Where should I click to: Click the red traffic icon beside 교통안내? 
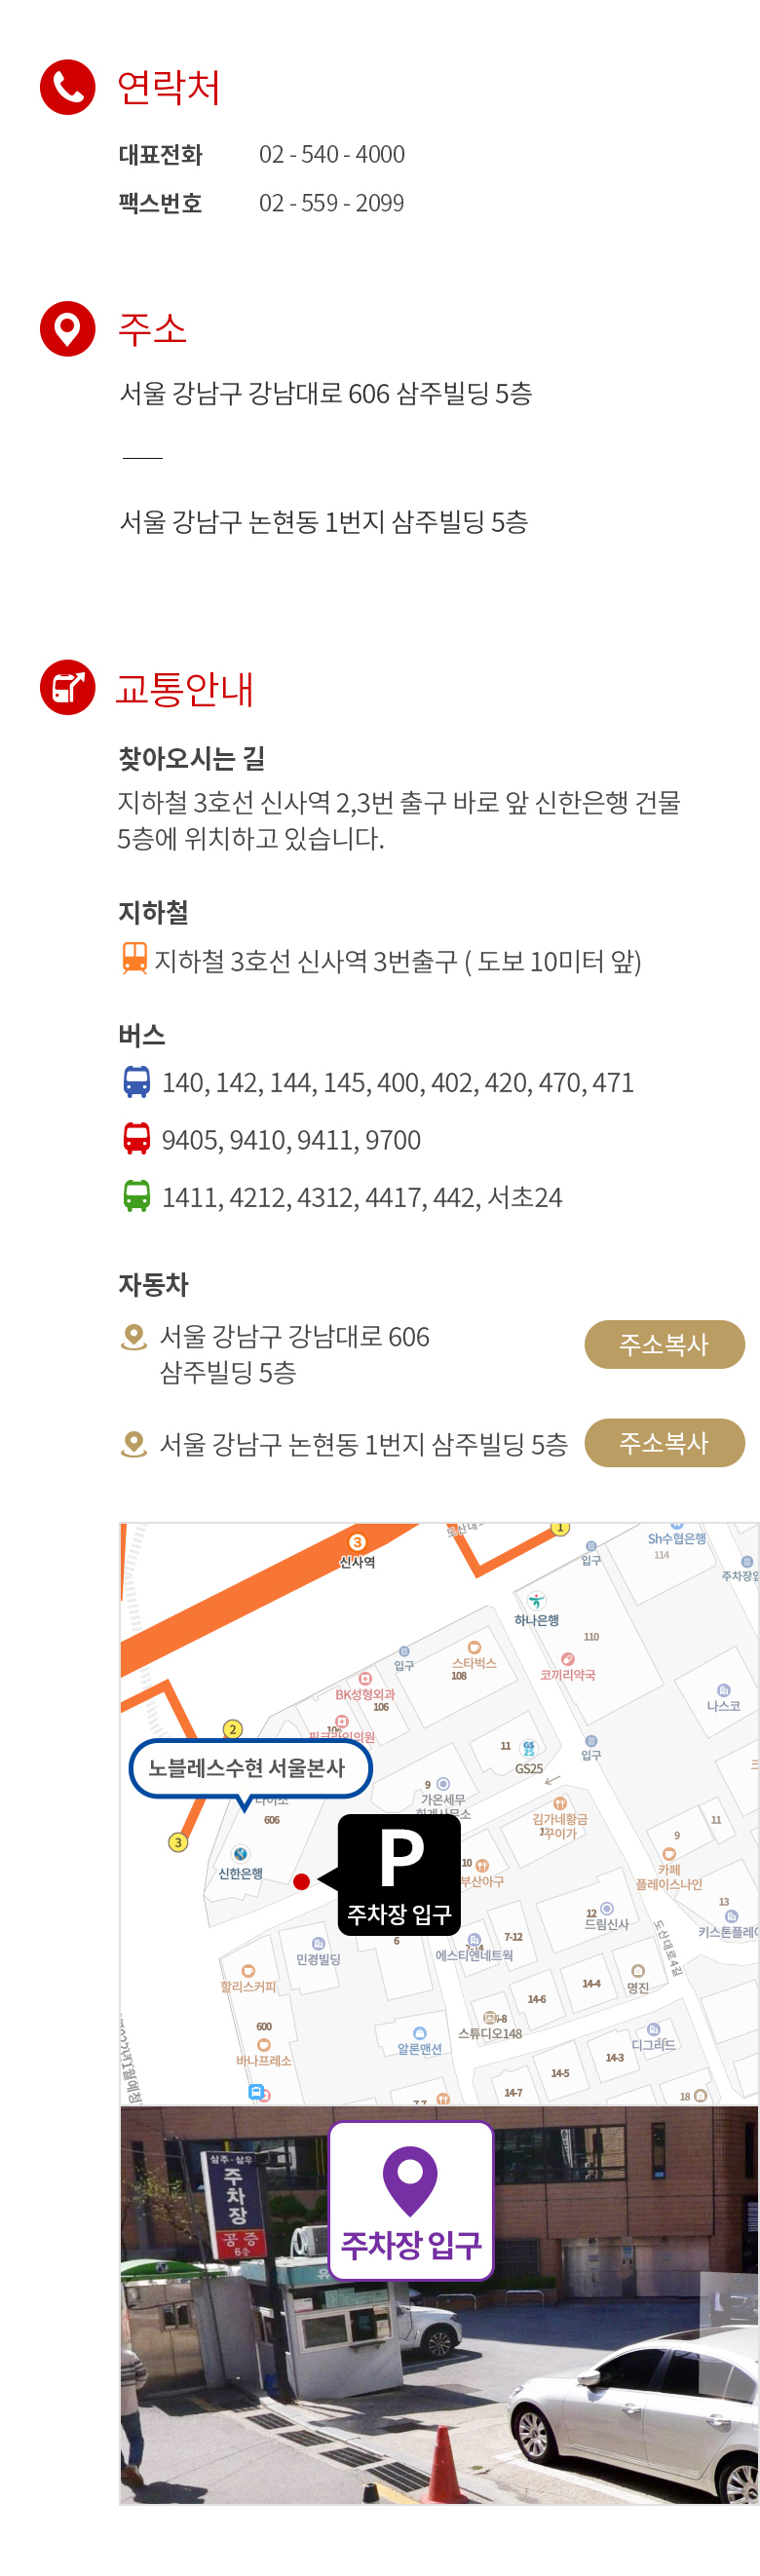coord(67,687)
